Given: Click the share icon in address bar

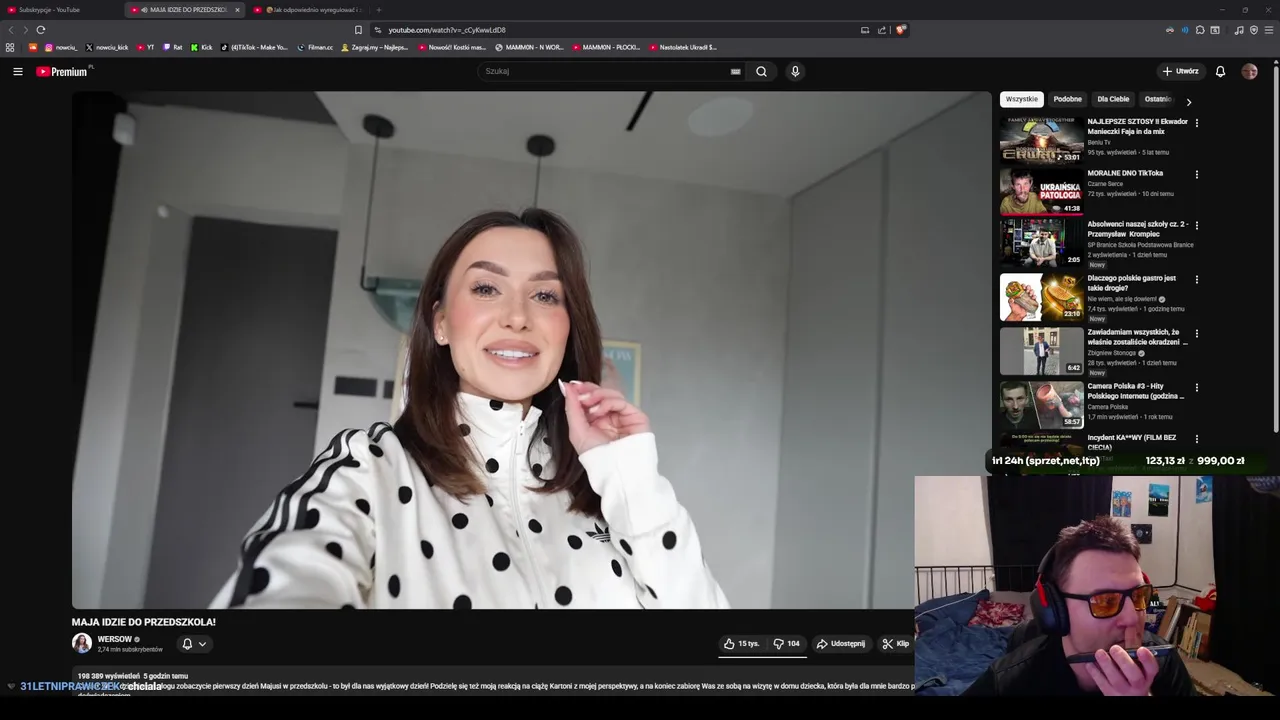Looking at the screenshot, I should click(x=882, y=30).
